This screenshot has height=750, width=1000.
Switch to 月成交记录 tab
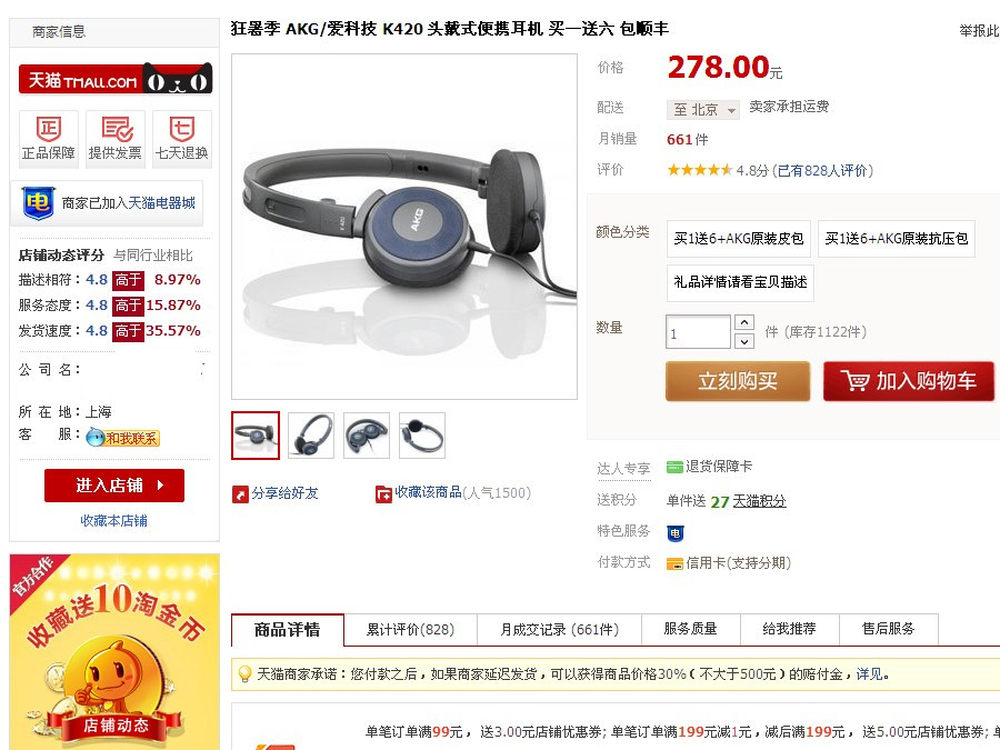point(559,630)
